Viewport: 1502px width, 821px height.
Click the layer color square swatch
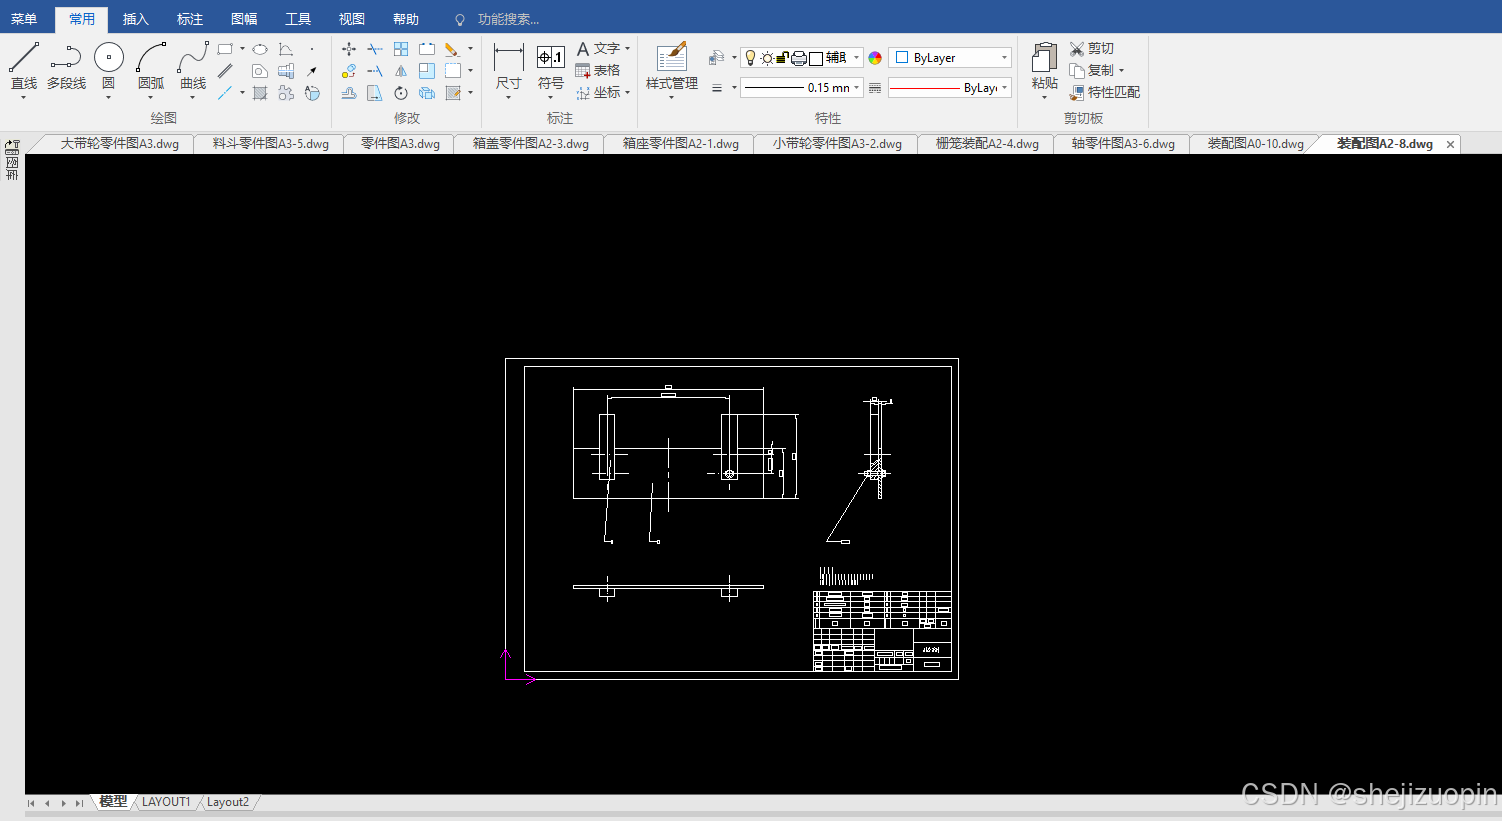tap(816, 58)
